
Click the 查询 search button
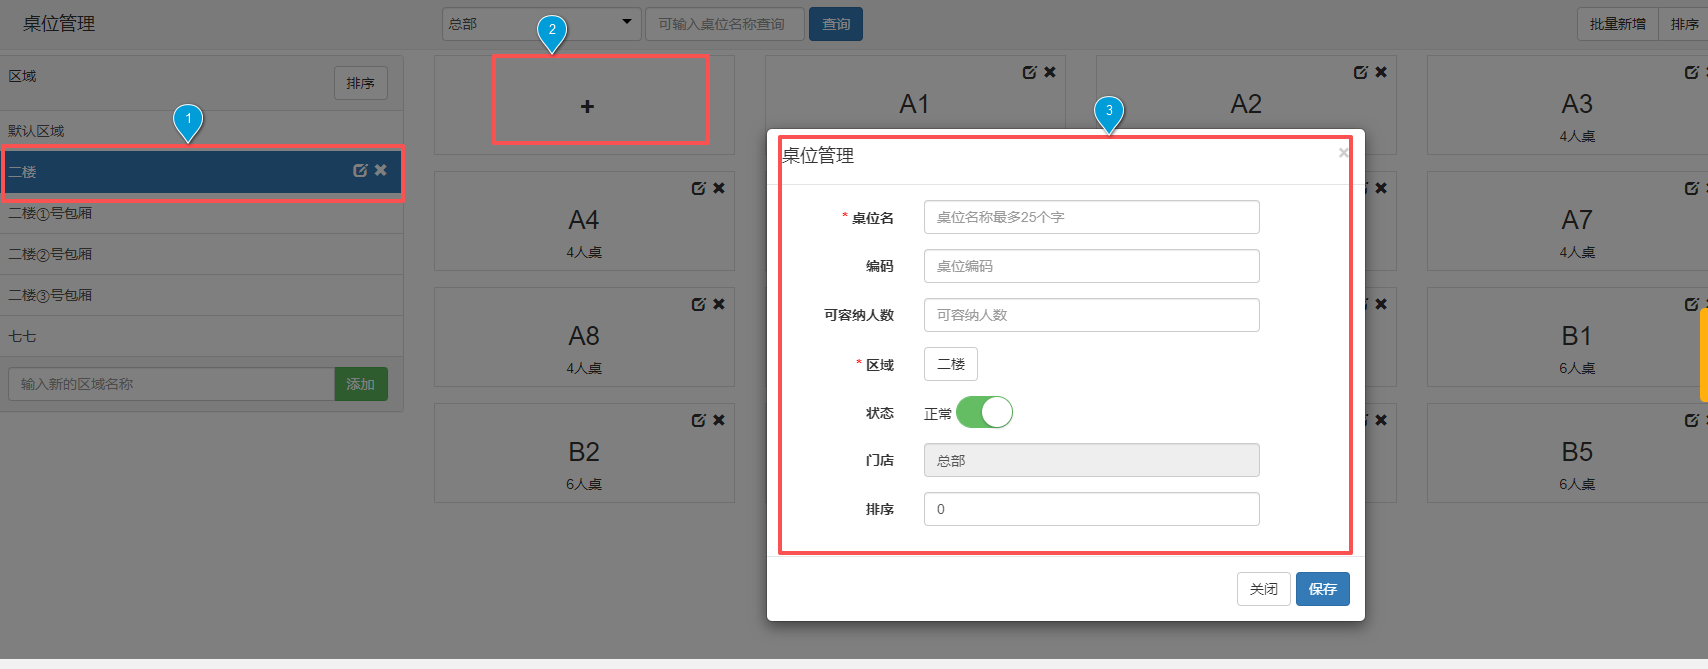pos(835,24)
